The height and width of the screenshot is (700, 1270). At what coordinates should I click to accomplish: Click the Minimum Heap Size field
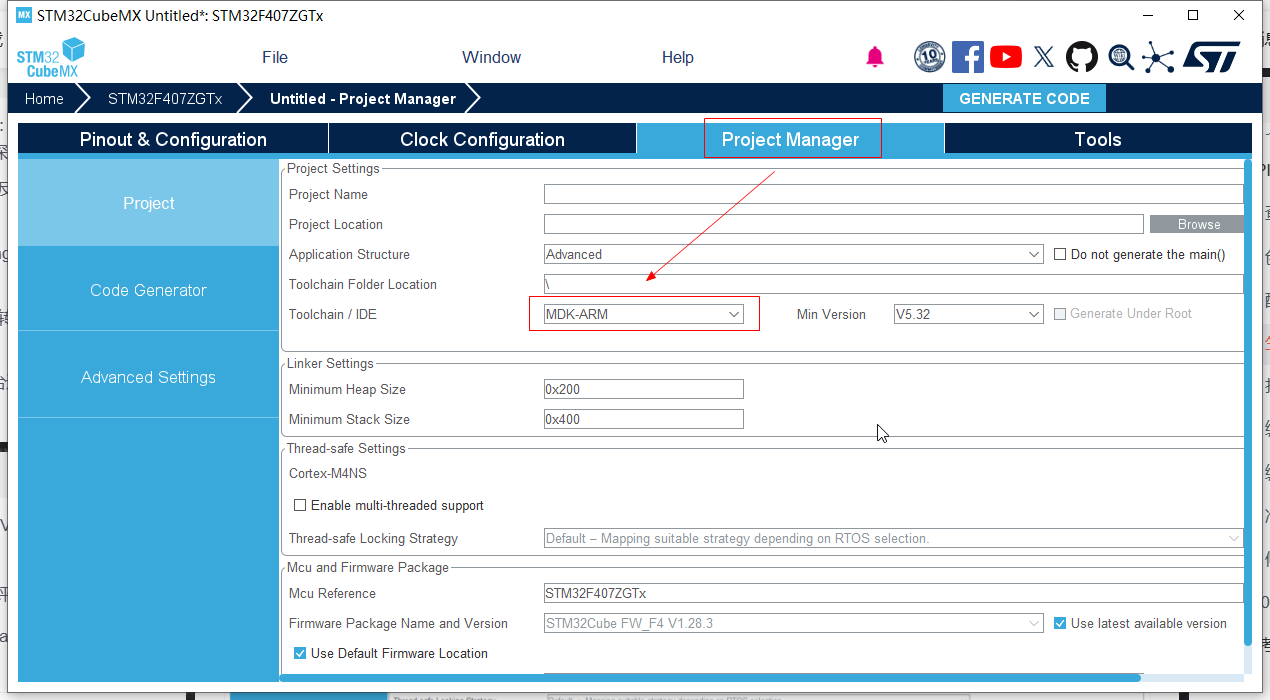click(x=644, y=389)
